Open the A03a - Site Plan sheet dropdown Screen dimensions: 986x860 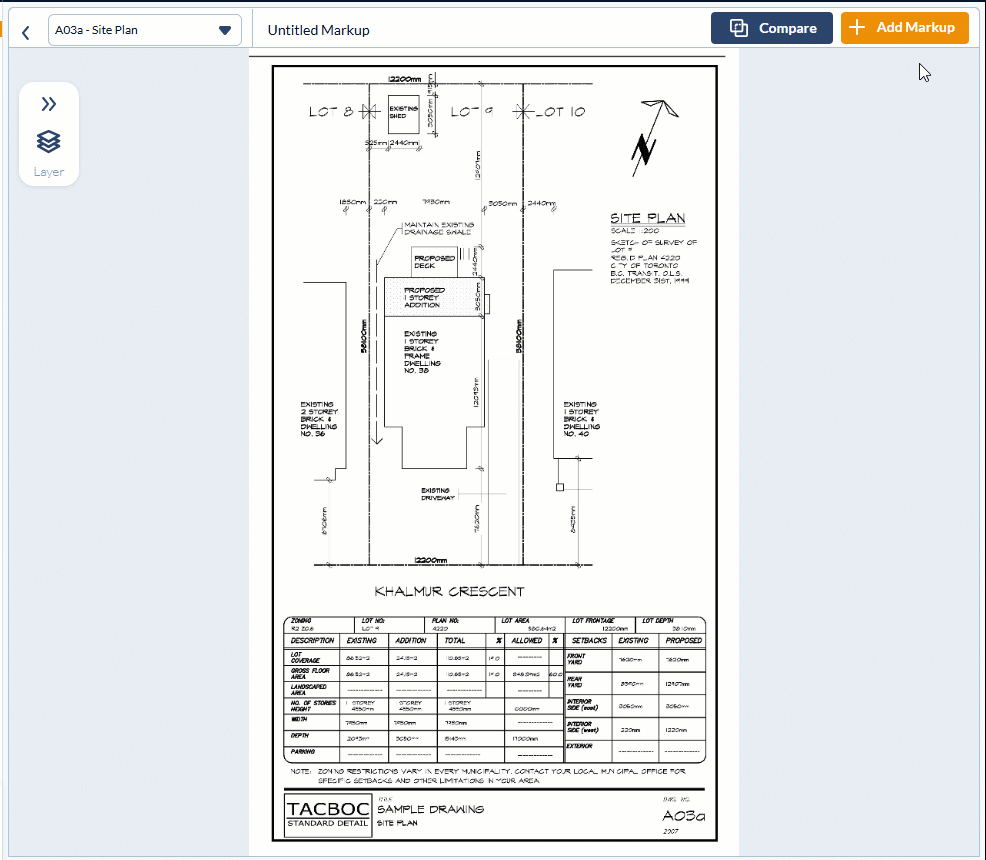145,30
